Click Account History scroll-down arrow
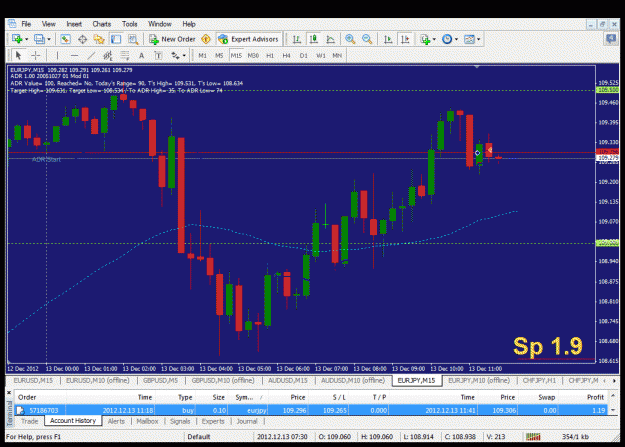The image size is (625, 447). point(613,410)
